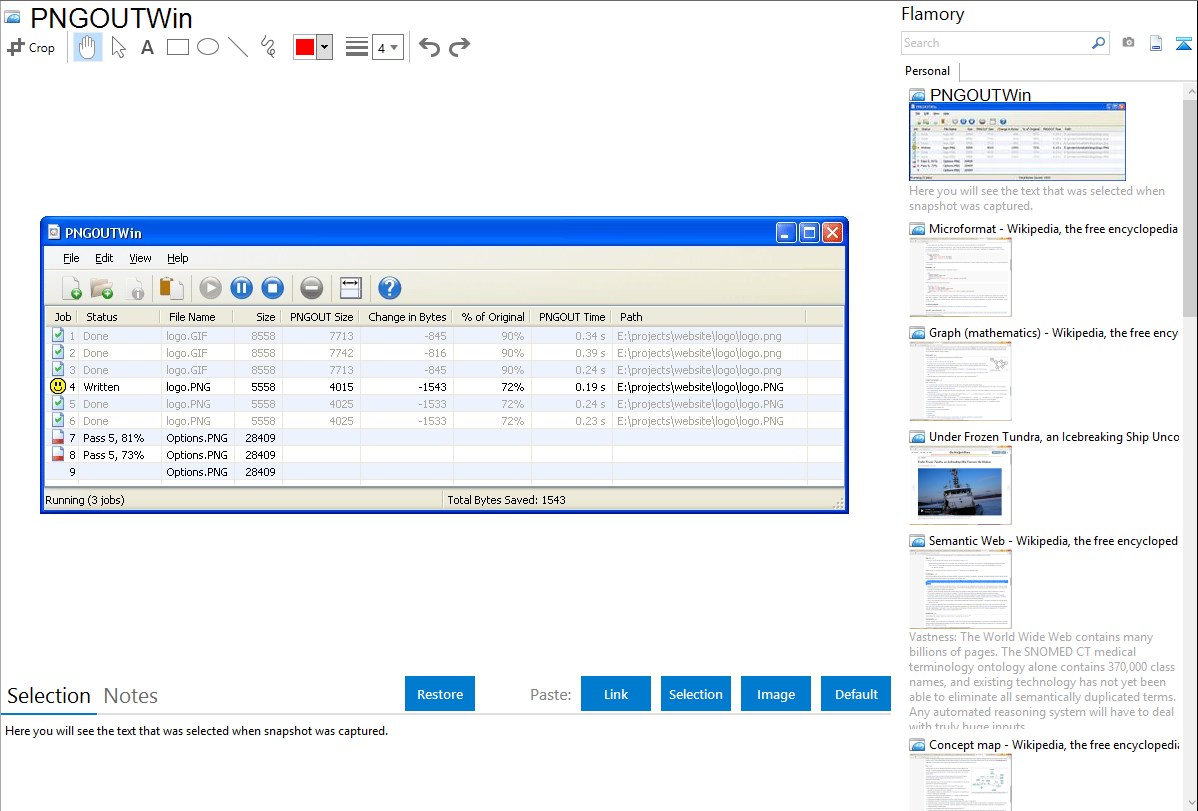This screenshot has height=811, width=1198.
Task: Click the "Total Bytes Saved: 1543" status text
Action: (x=507, y=501)
